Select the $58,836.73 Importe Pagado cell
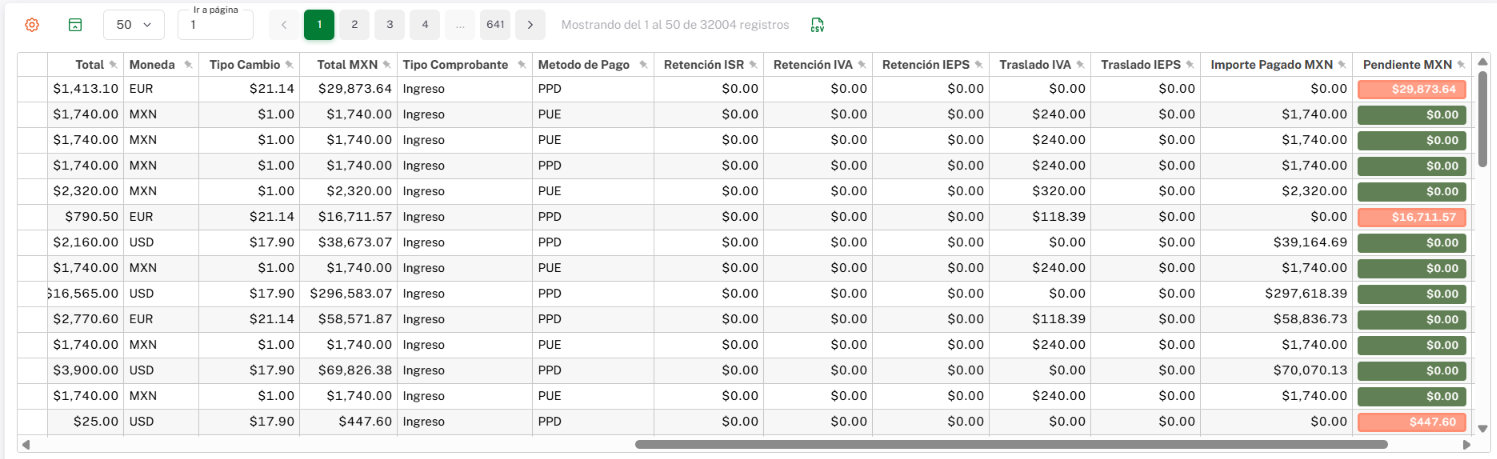Viewport: 1497px width, 459px height. [1277, 320]
